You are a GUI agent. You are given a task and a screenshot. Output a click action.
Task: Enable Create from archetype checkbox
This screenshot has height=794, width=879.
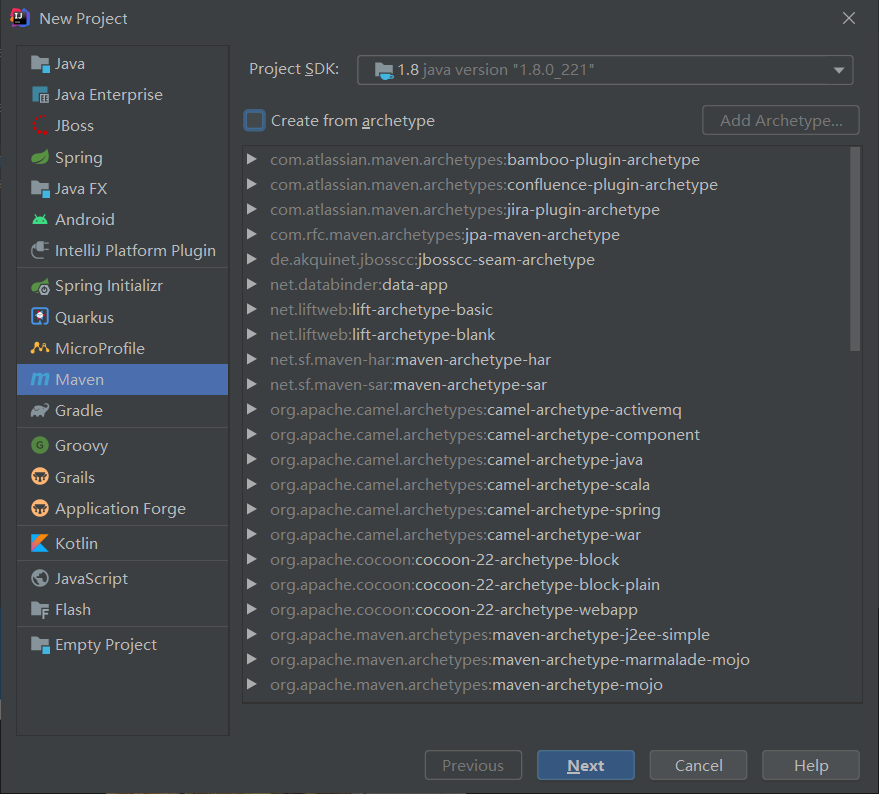click(255, 121)
